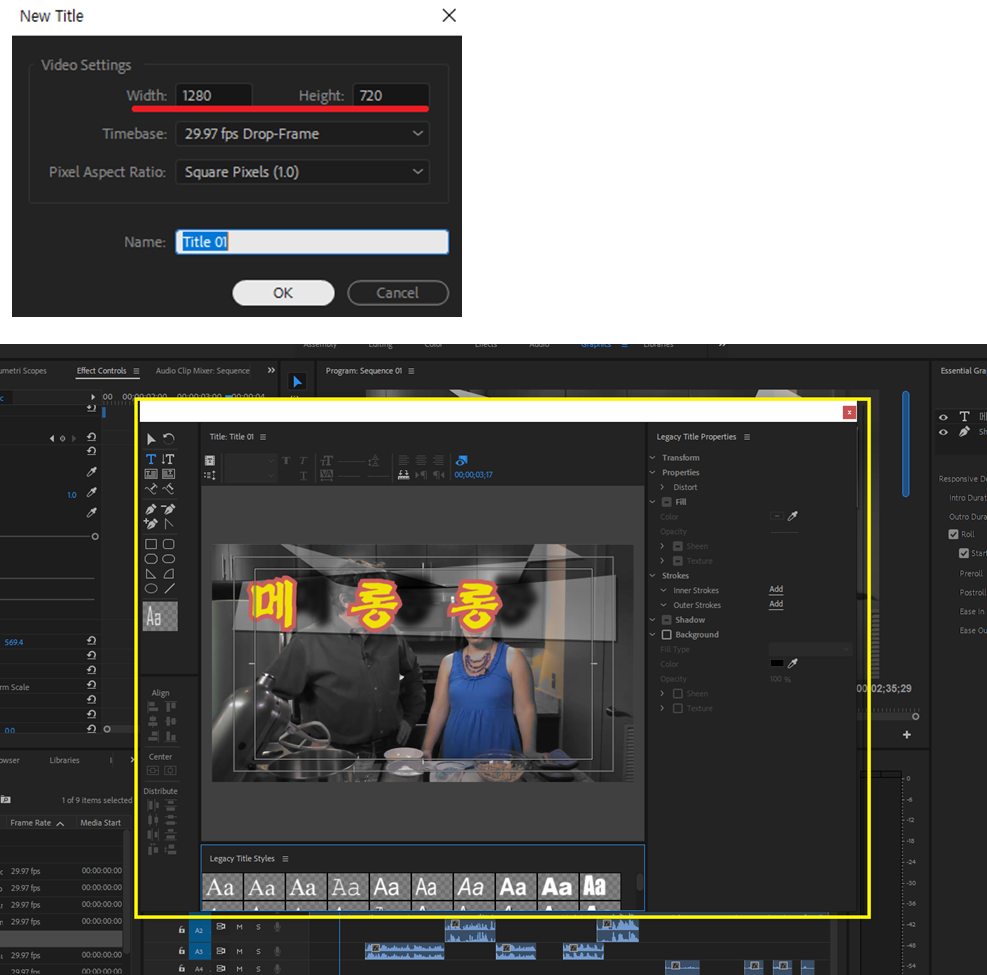Click Cancel in the New Title dialog
987x975 pixels.
pos(398,293)
